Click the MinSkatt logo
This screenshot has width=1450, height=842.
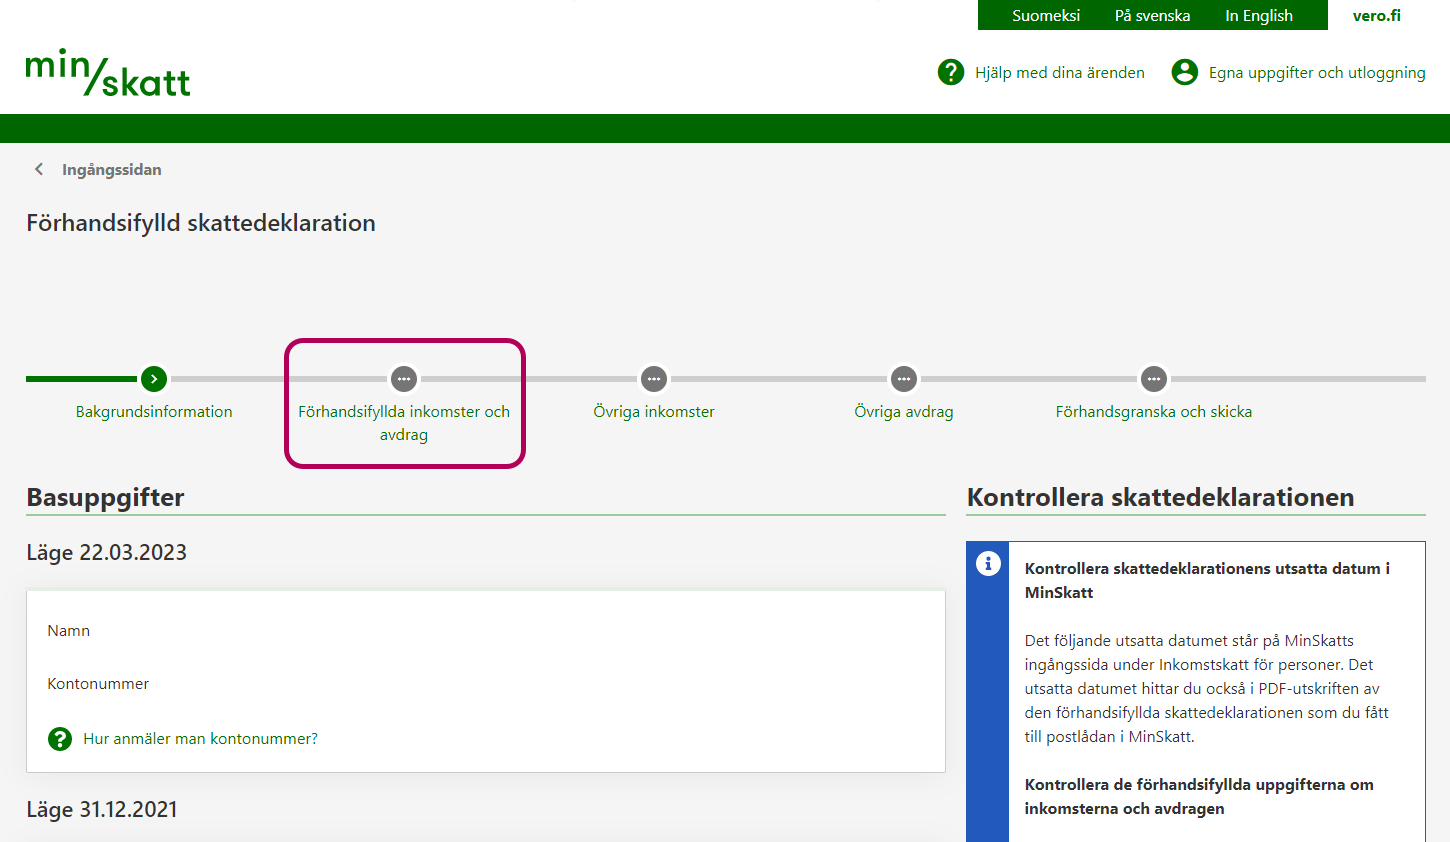point(108,73)
